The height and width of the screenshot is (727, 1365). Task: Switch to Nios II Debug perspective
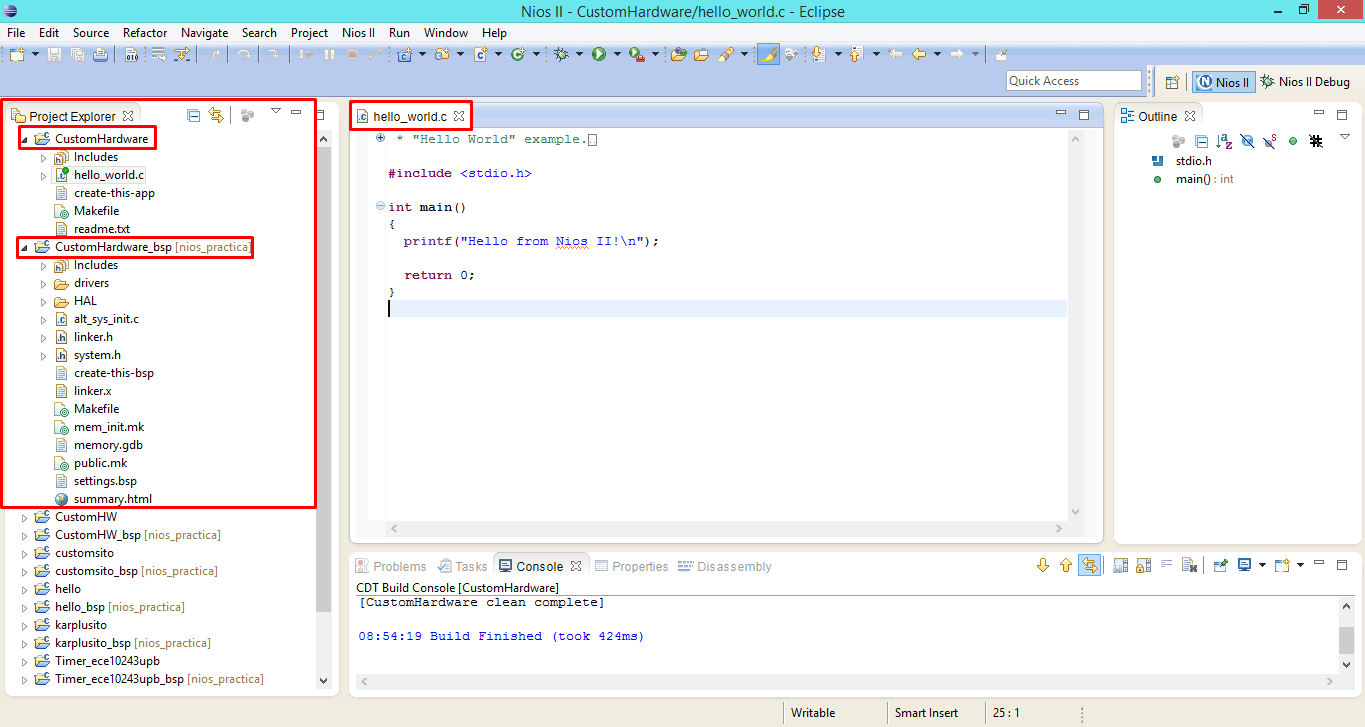pyautogui.click(x=1305, y=82)
